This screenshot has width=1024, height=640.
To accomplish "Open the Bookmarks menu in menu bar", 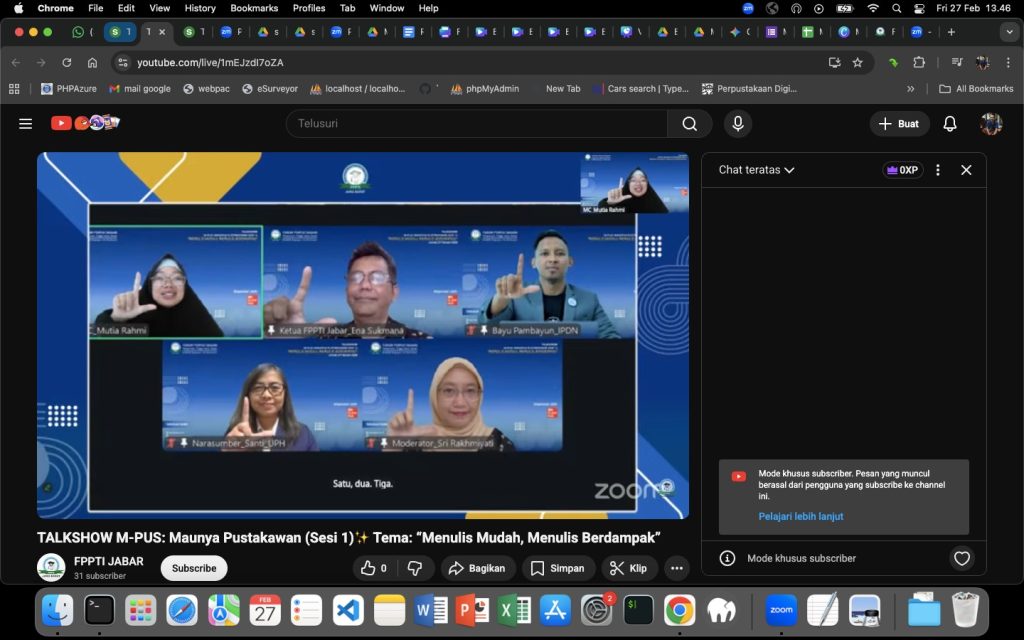I will click(x=254, y=8).
